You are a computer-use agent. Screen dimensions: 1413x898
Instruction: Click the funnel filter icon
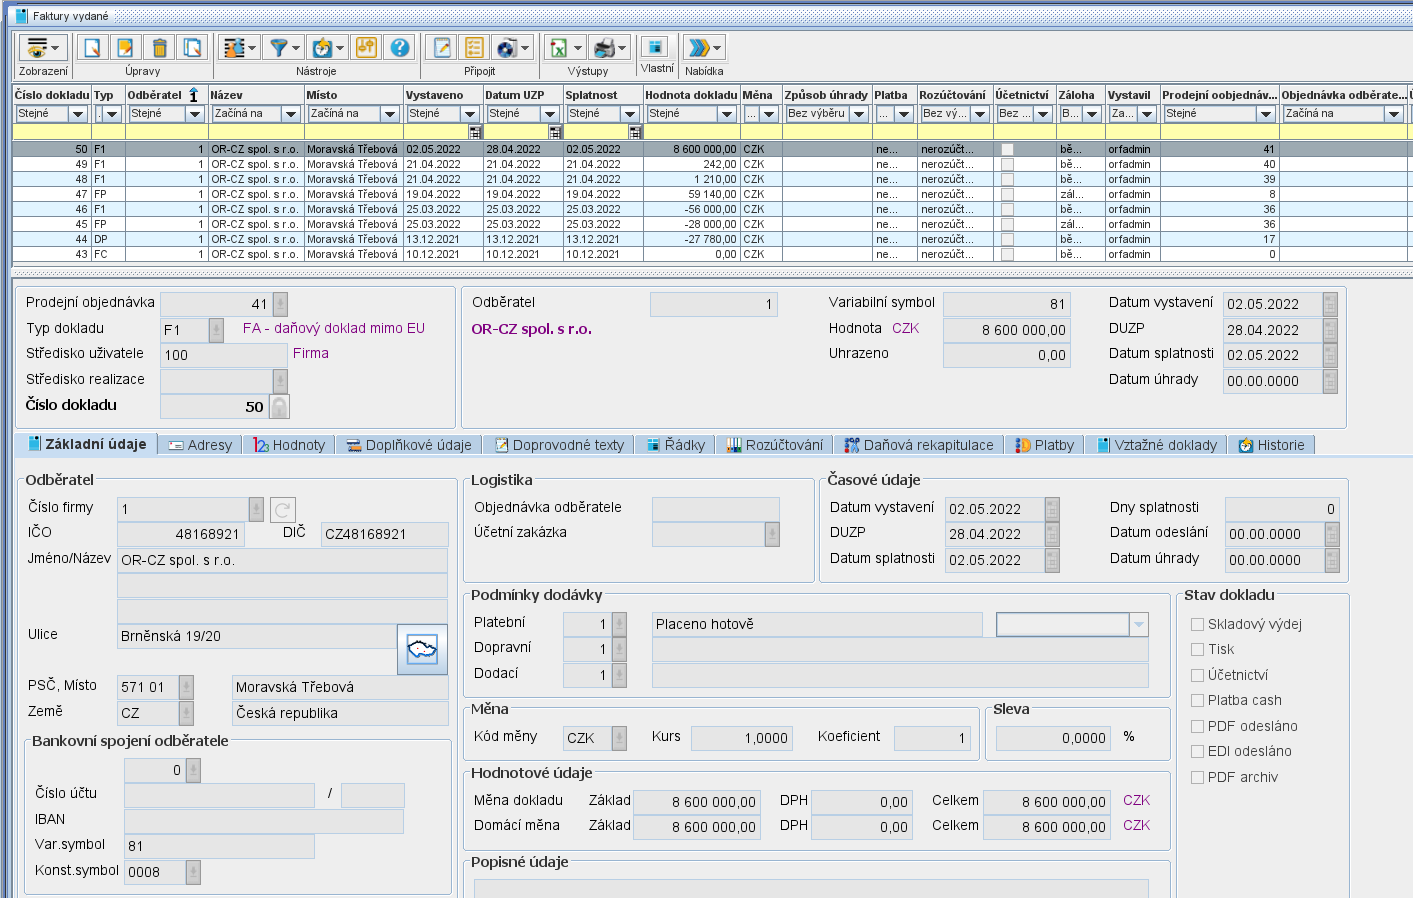tap(280, 48)
